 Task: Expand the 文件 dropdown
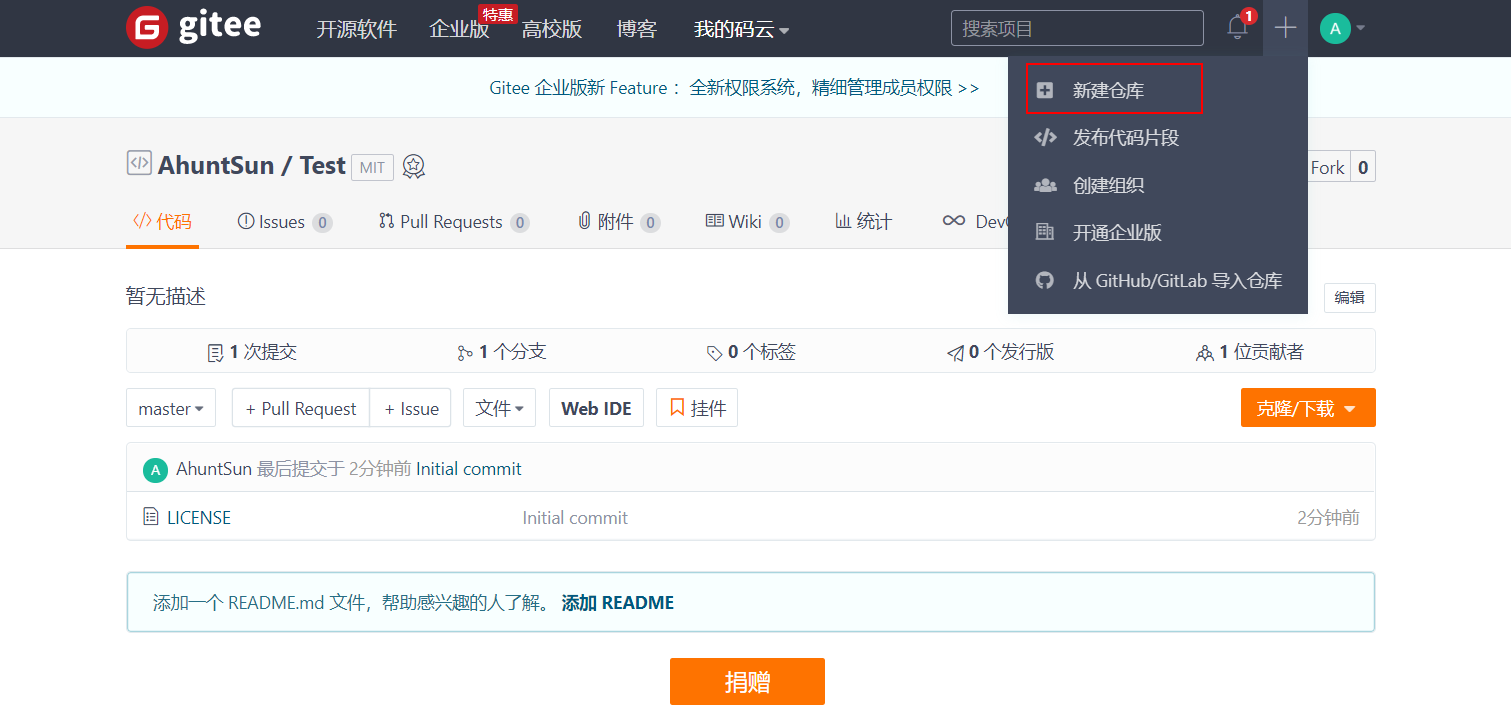click(499, 408)
